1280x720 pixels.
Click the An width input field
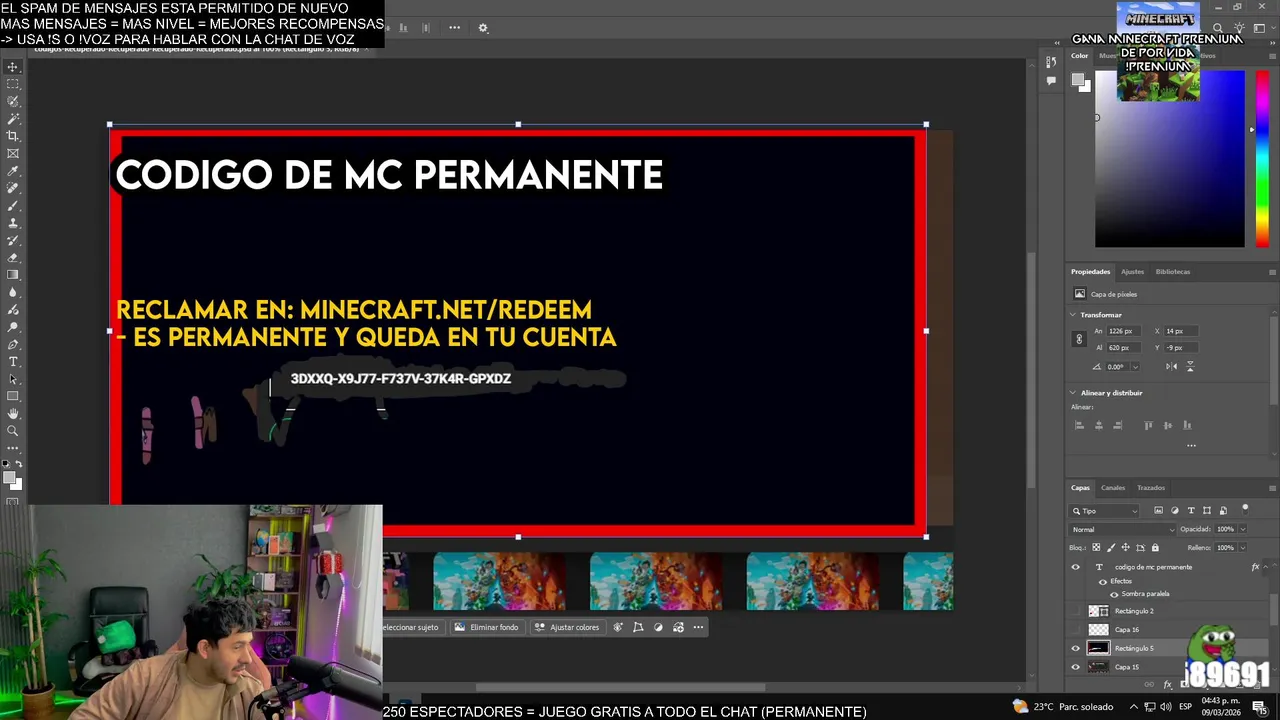(x=1124, y=331)
